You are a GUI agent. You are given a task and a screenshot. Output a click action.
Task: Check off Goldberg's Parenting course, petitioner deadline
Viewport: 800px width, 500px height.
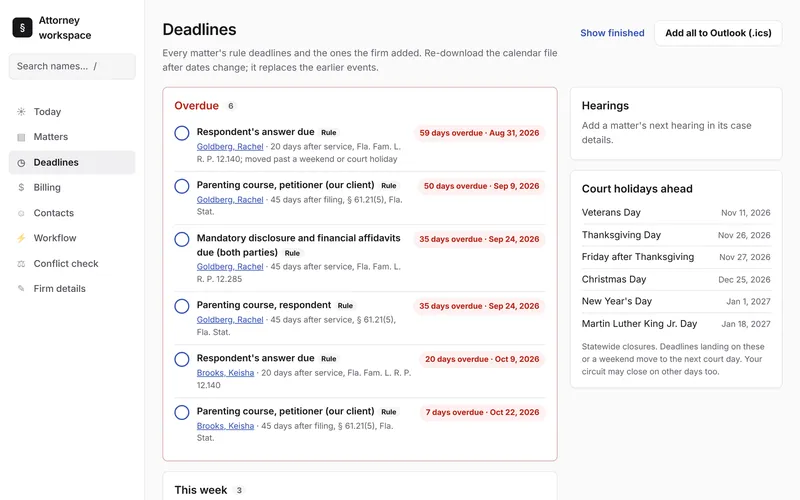(182, 186)
